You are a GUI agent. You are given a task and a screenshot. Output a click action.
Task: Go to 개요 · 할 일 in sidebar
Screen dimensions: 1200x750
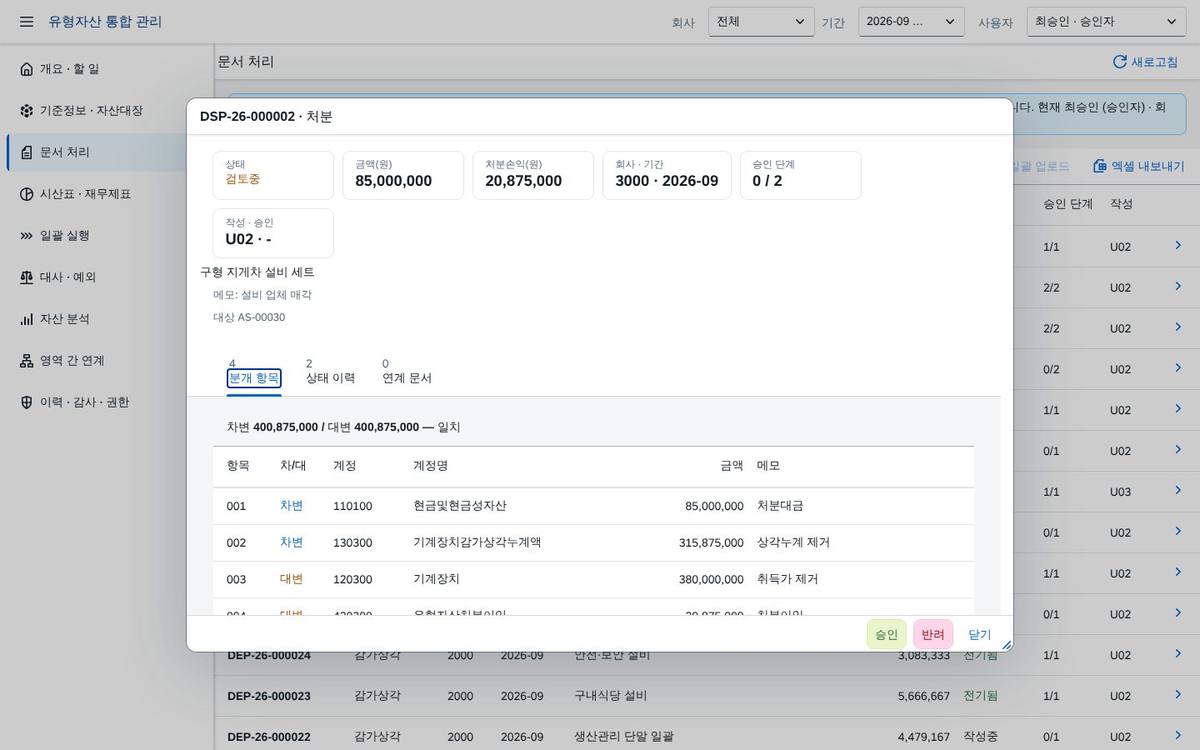107,69
